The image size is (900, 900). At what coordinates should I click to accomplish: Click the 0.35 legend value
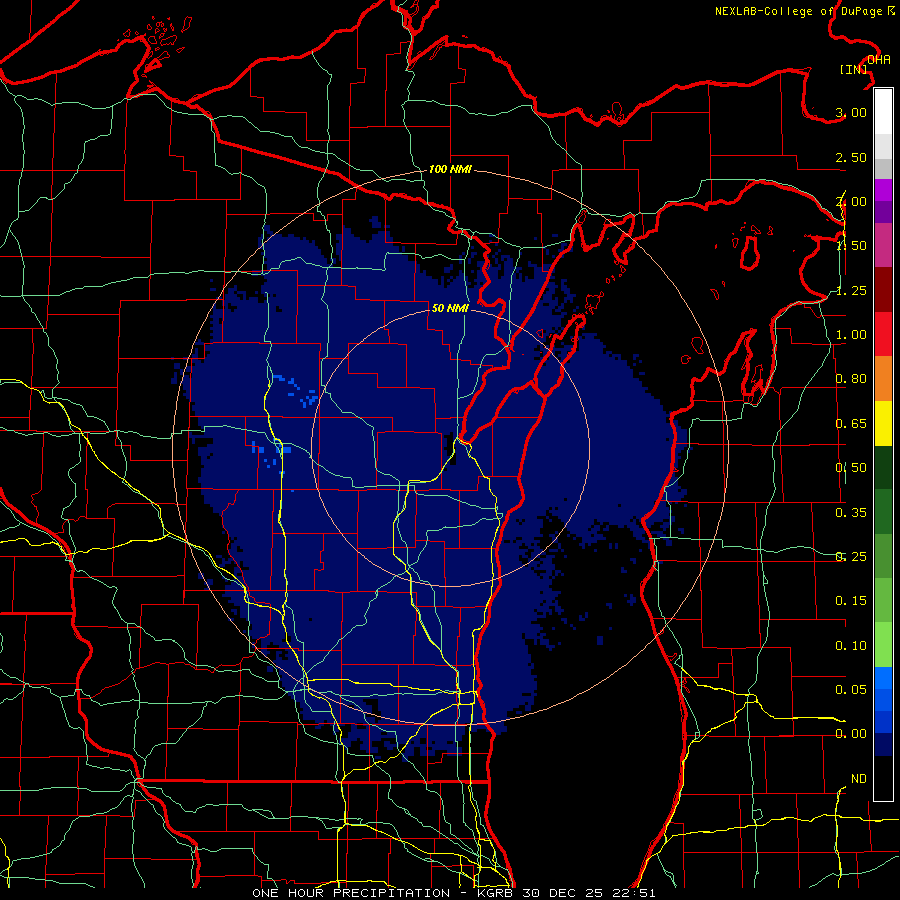click(x=851, y=513)
